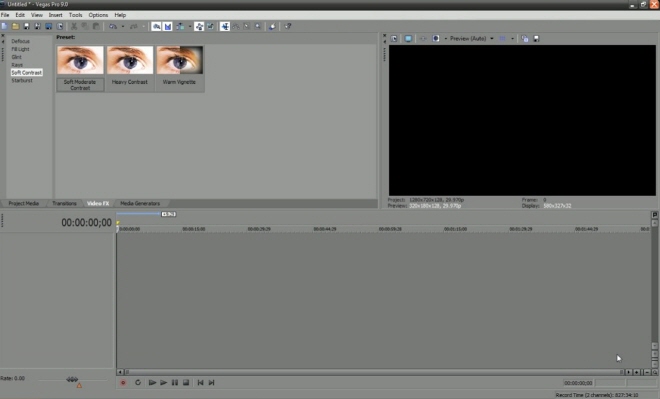Create a new project with the New icon
The height and width of the screenshot is (399, 660).
click(x=5, y=26)
